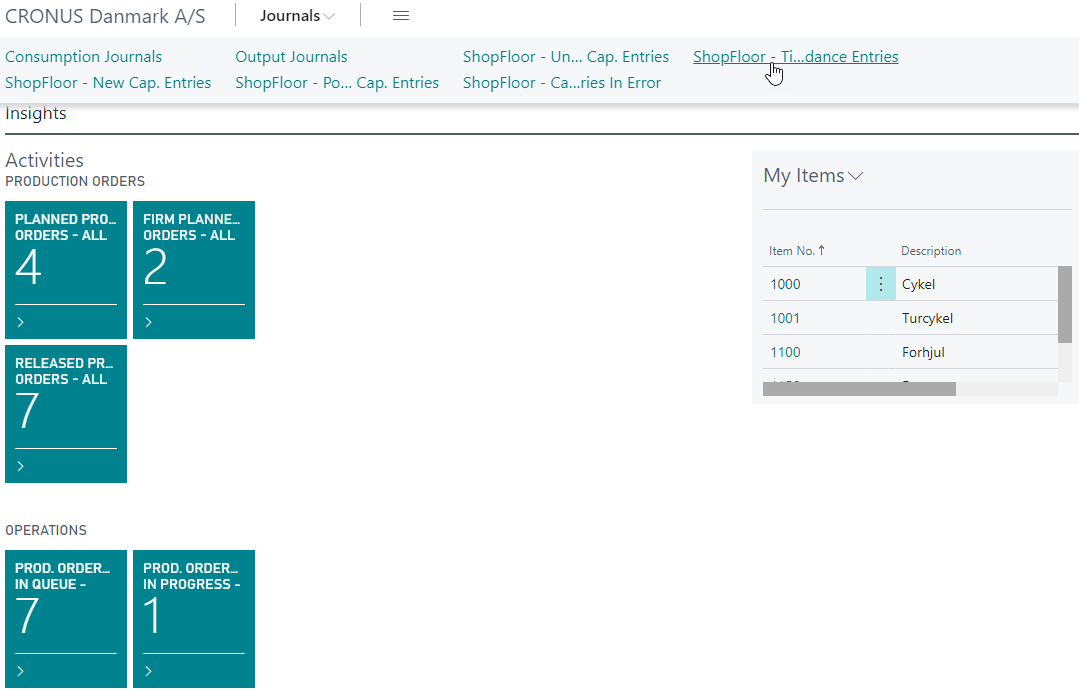The width and height of the screenshot is (1079, 691).
Task: Click the Firm Planned Orders - All tile
Action: (x=194, y=270)
